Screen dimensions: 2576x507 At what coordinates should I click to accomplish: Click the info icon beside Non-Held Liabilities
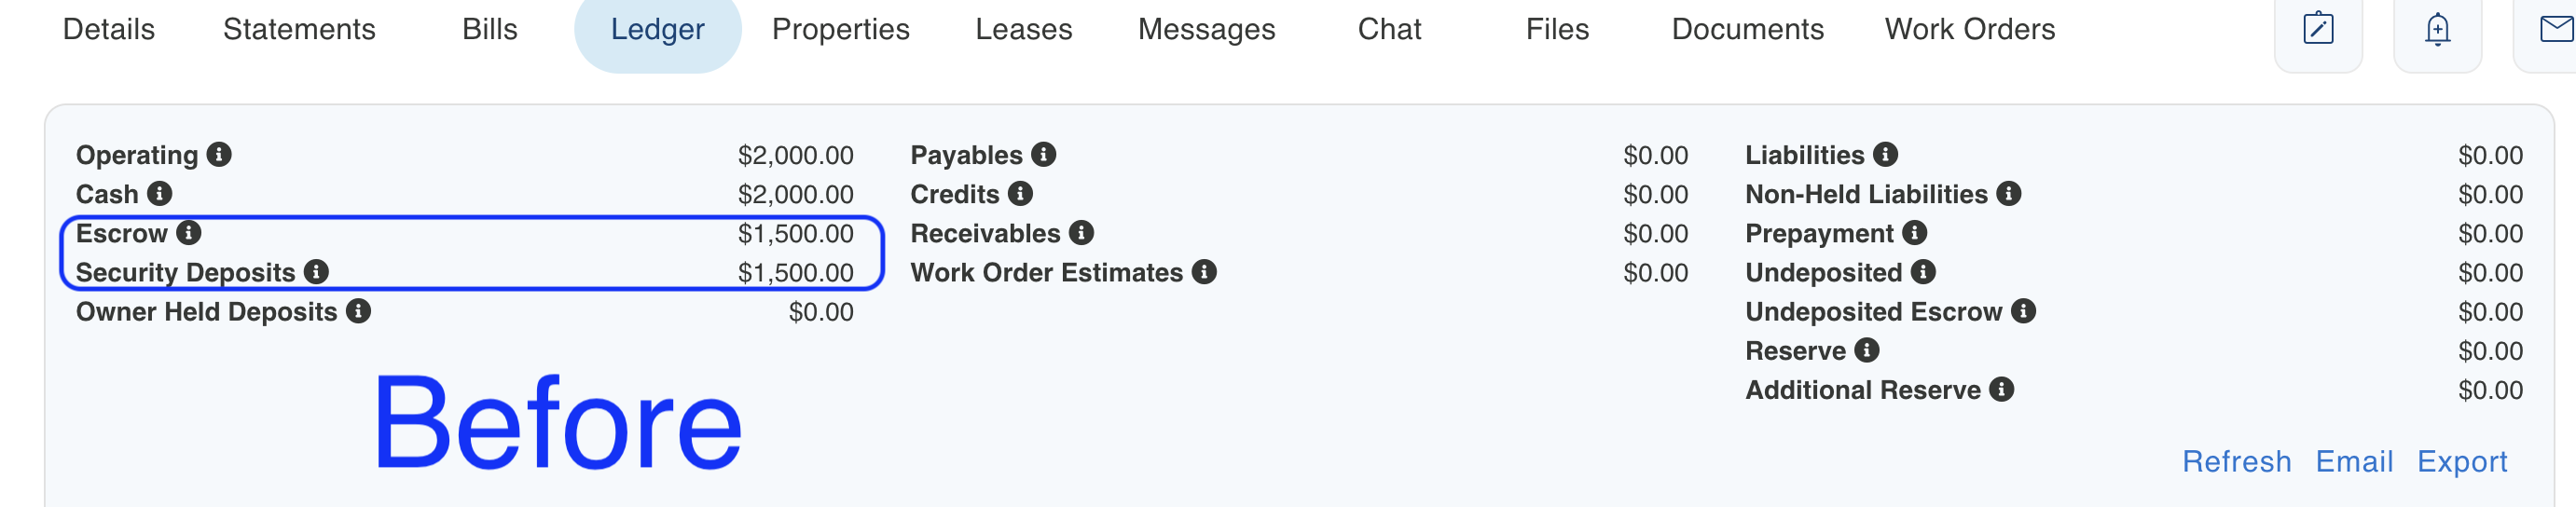click(2009, 193)
